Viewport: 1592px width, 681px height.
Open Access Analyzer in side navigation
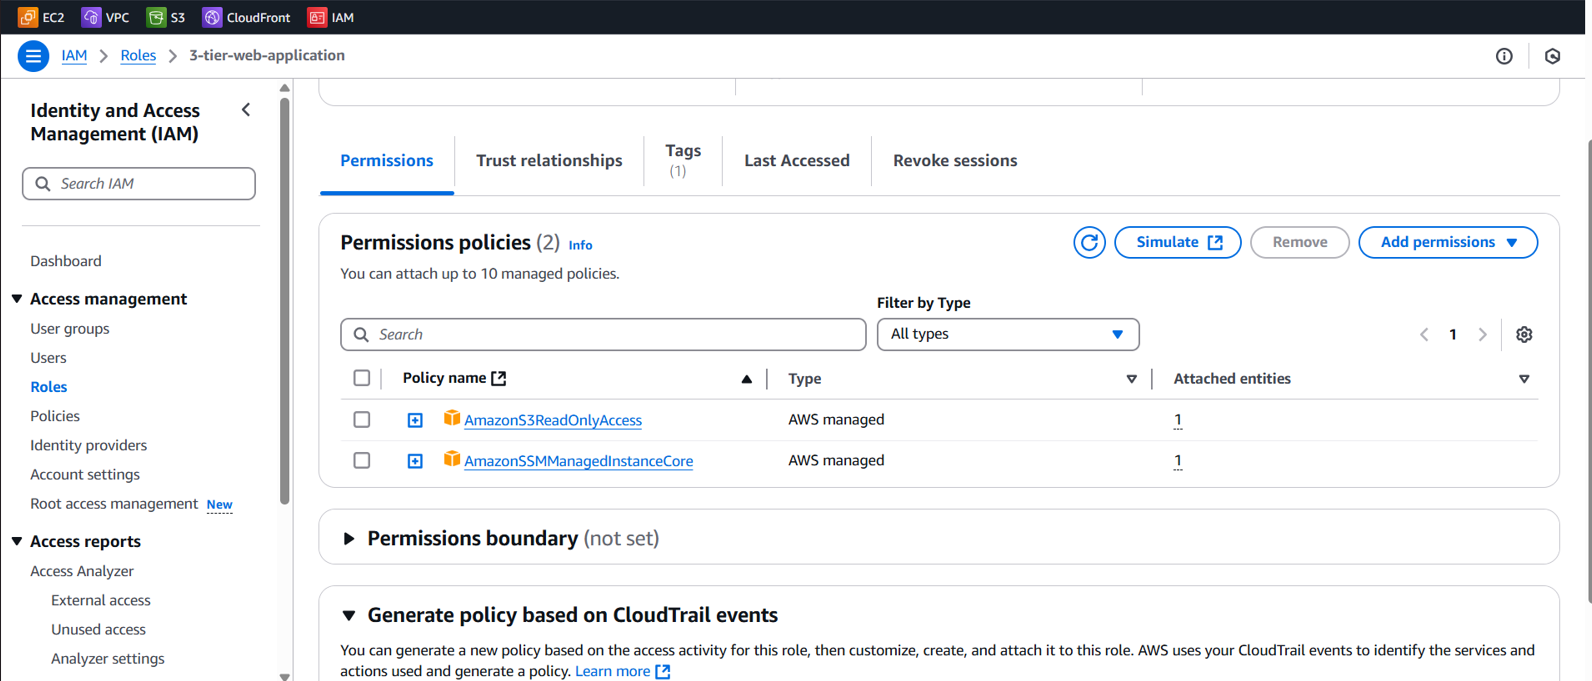pyautogui.click(x=82, y=571)
